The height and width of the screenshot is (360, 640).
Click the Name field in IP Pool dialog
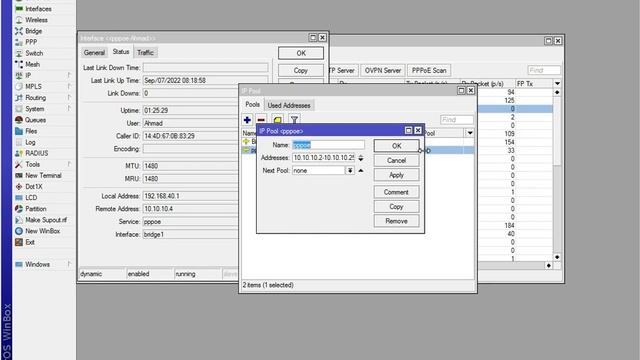(328, 145)
